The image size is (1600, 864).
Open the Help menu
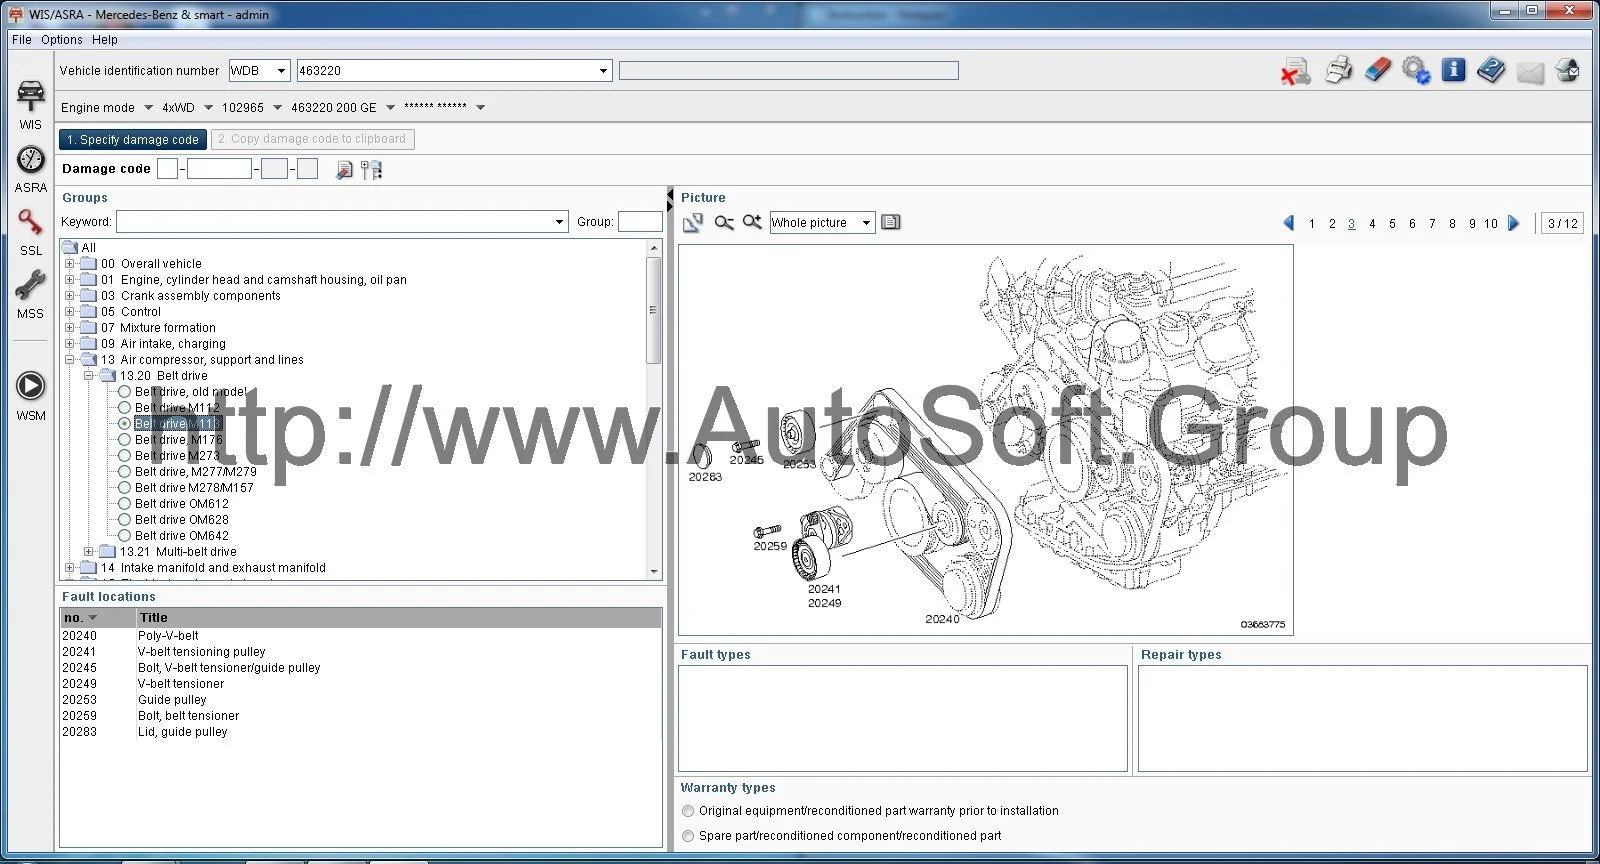[x=105, y=40]
